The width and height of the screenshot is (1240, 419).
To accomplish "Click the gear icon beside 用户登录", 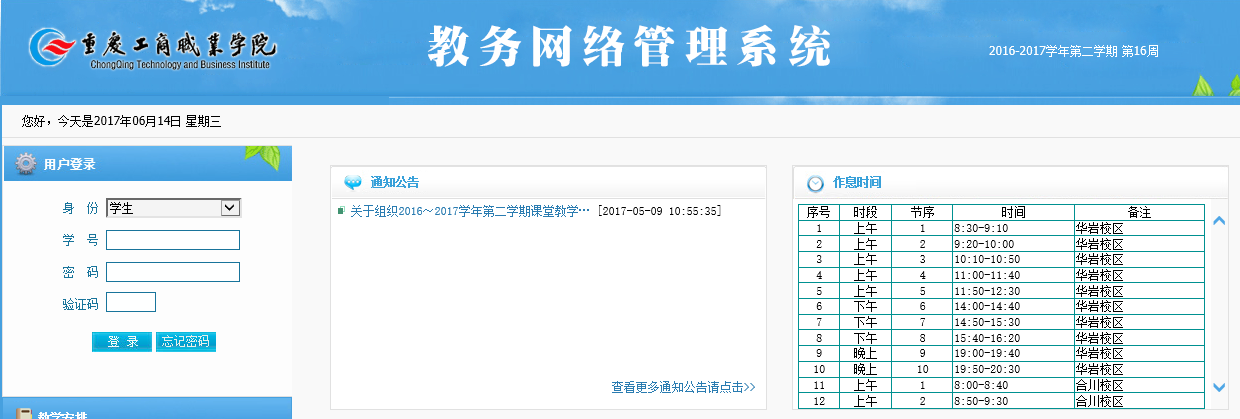I will pos(27,164).
